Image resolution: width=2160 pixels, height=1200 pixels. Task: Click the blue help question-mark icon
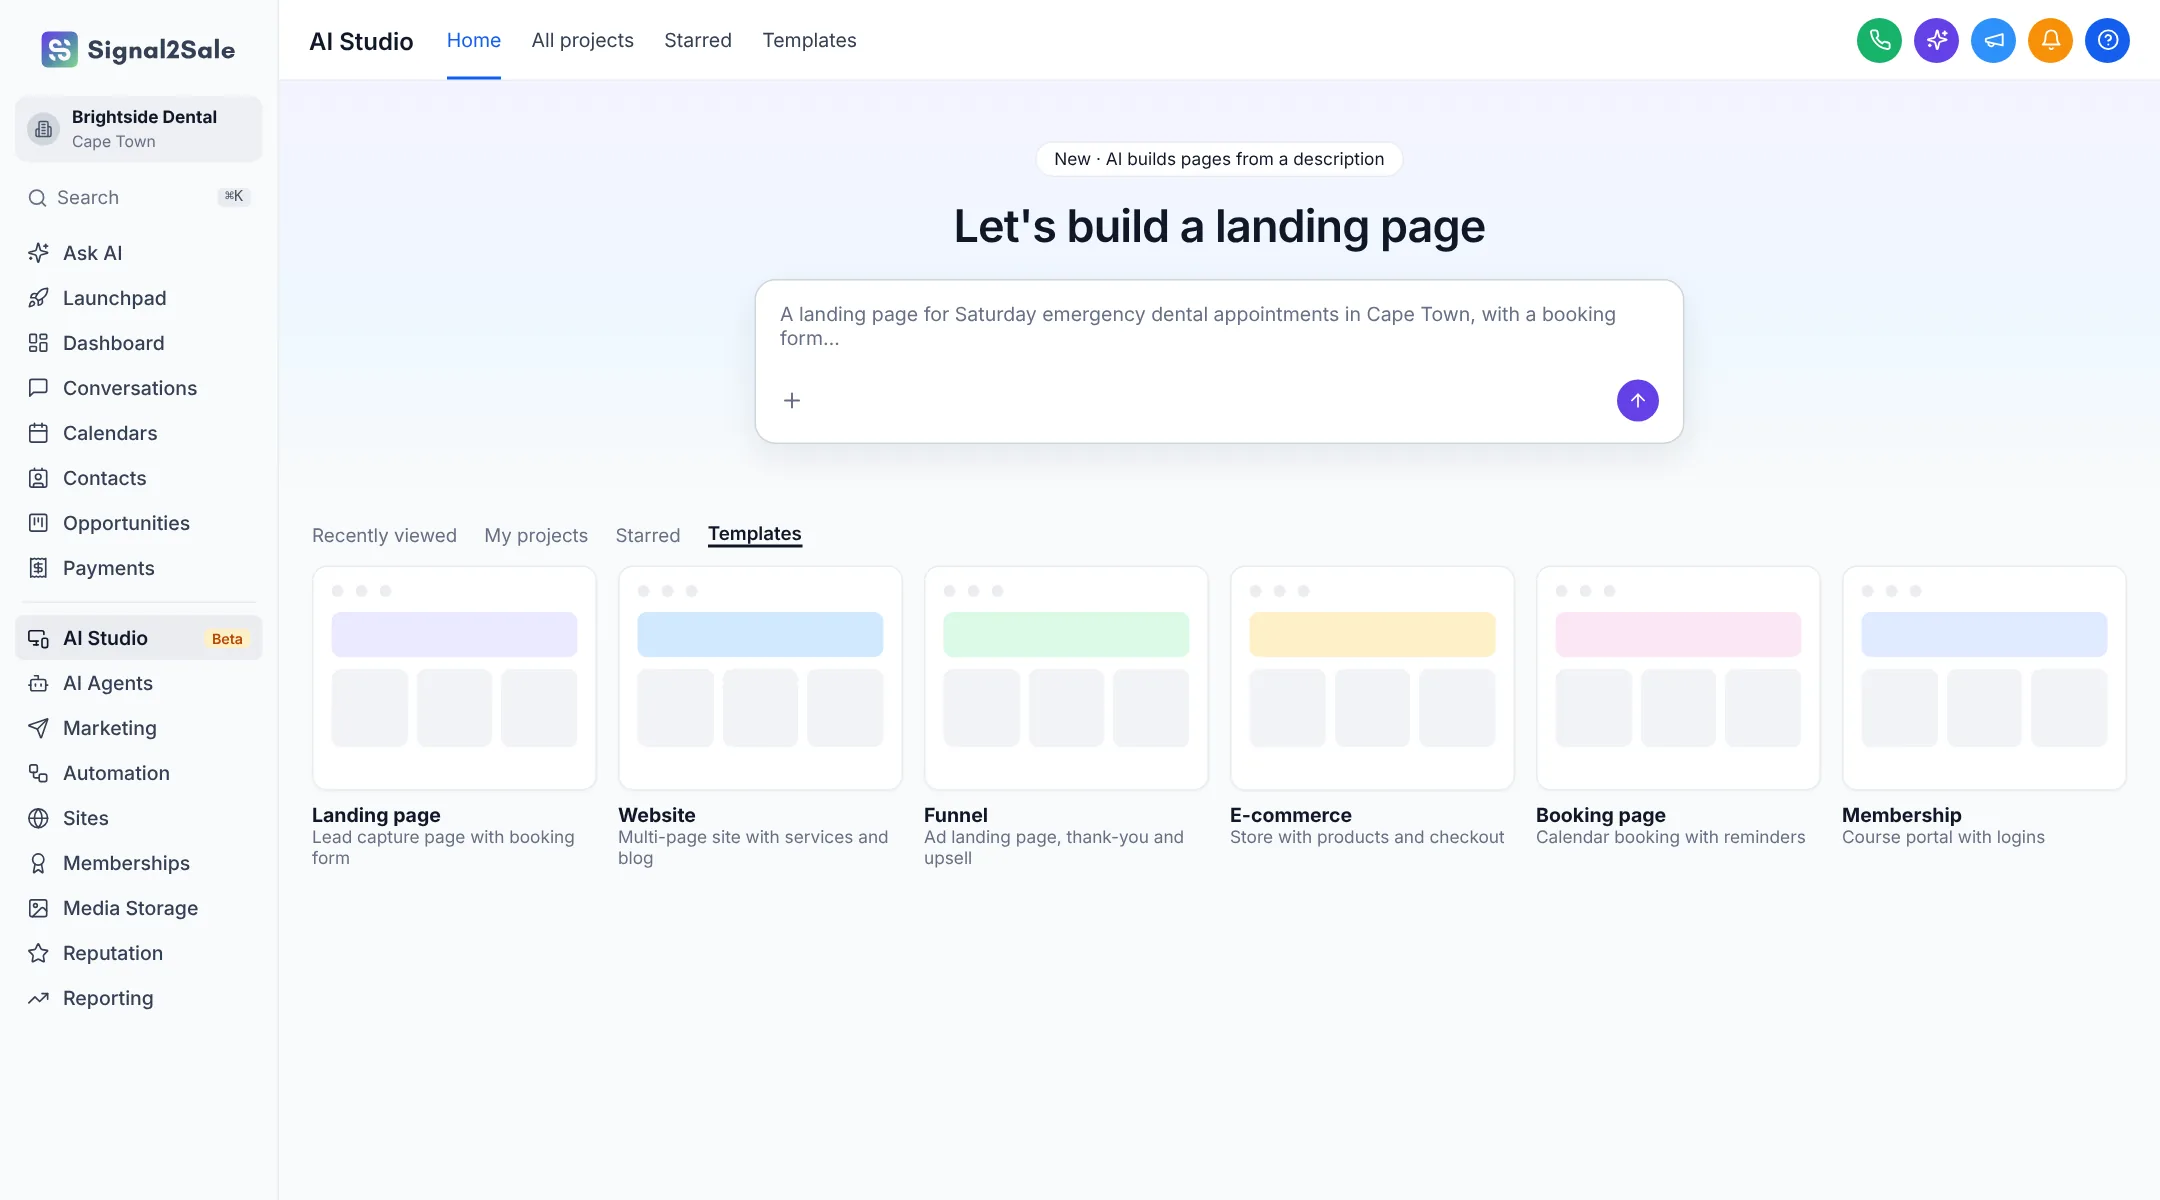pyautogui.click(x=2107, y=40)
